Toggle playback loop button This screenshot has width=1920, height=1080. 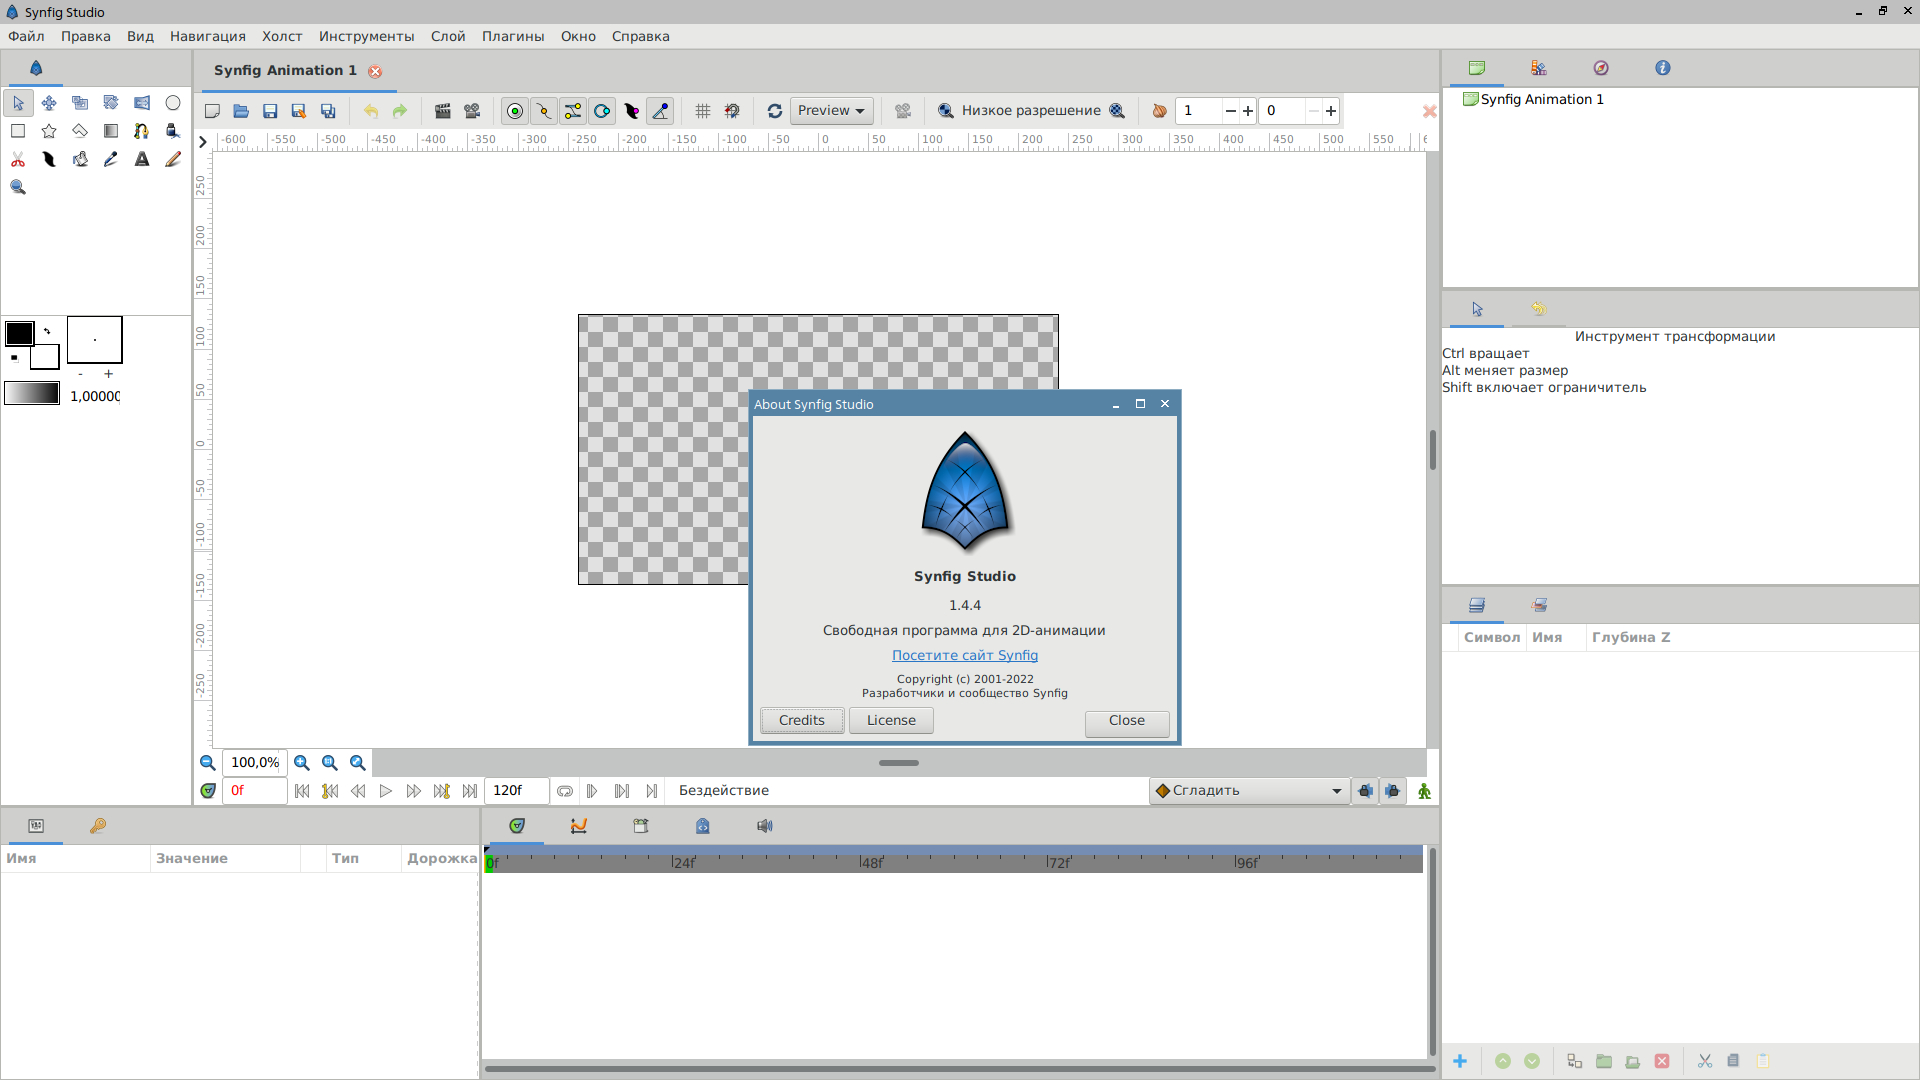pyautogui.click(x=565, y=791)
